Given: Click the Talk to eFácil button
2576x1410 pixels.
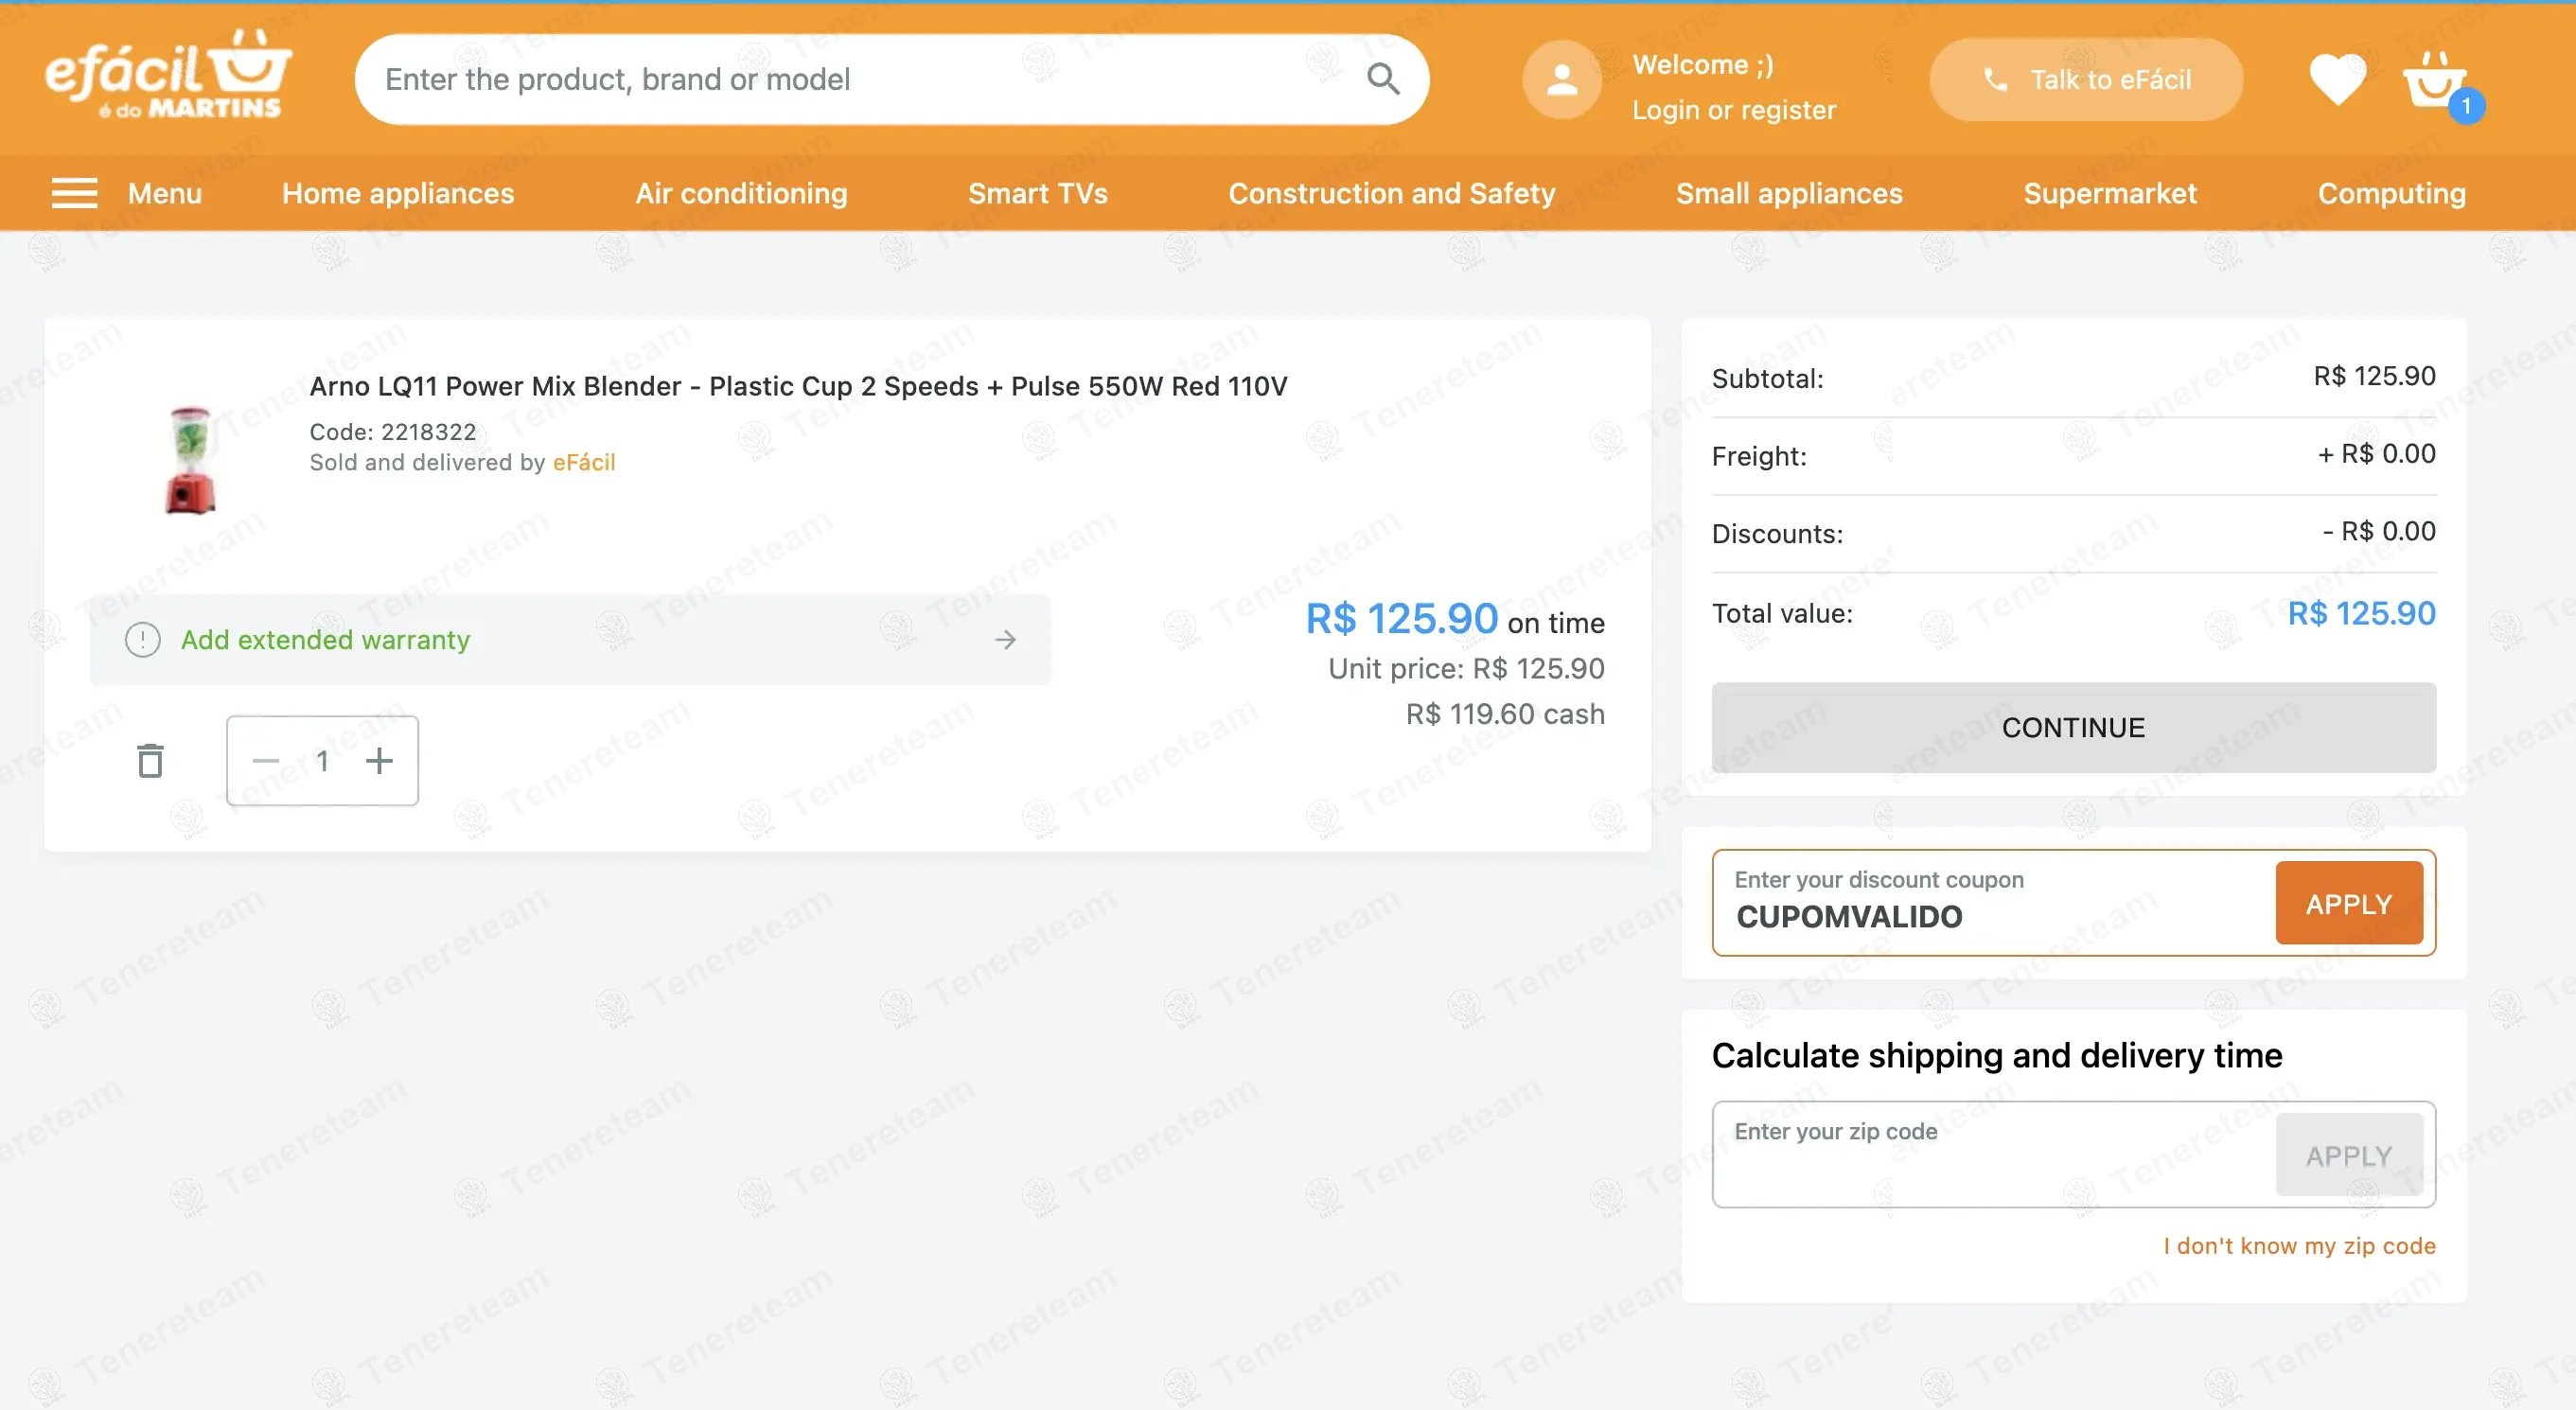Looking at the screenshot, I should 2085,80.
